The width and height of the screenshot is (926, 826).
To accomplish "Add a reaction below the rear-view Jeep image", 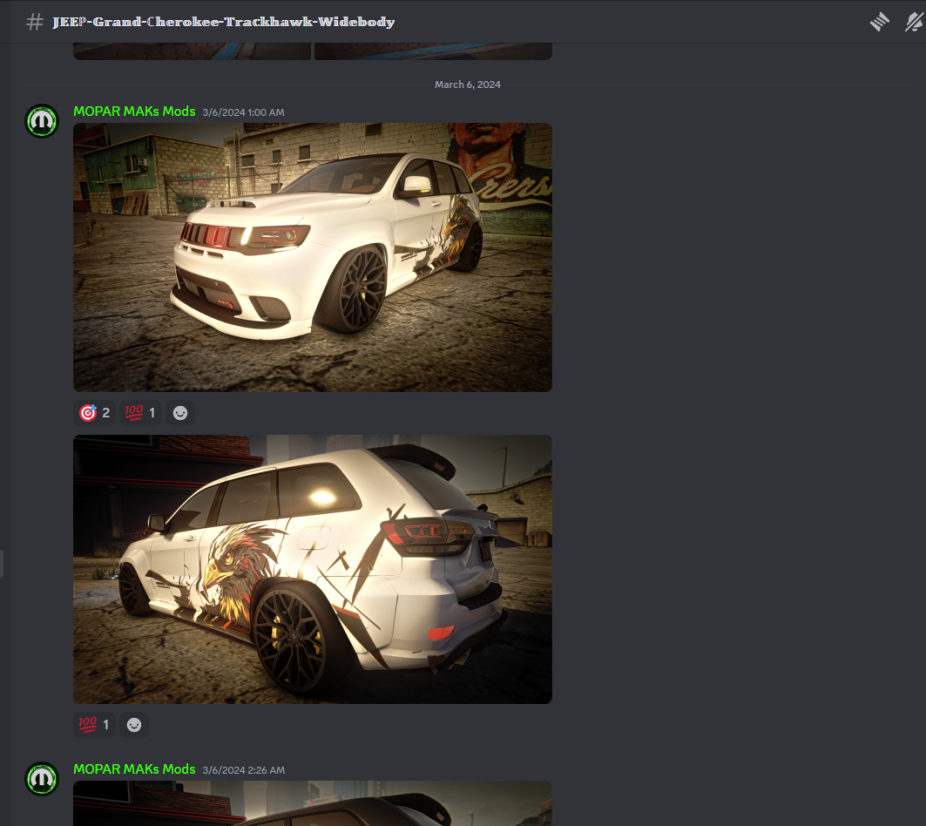I will pyautogui.click(x=134, y=724).
